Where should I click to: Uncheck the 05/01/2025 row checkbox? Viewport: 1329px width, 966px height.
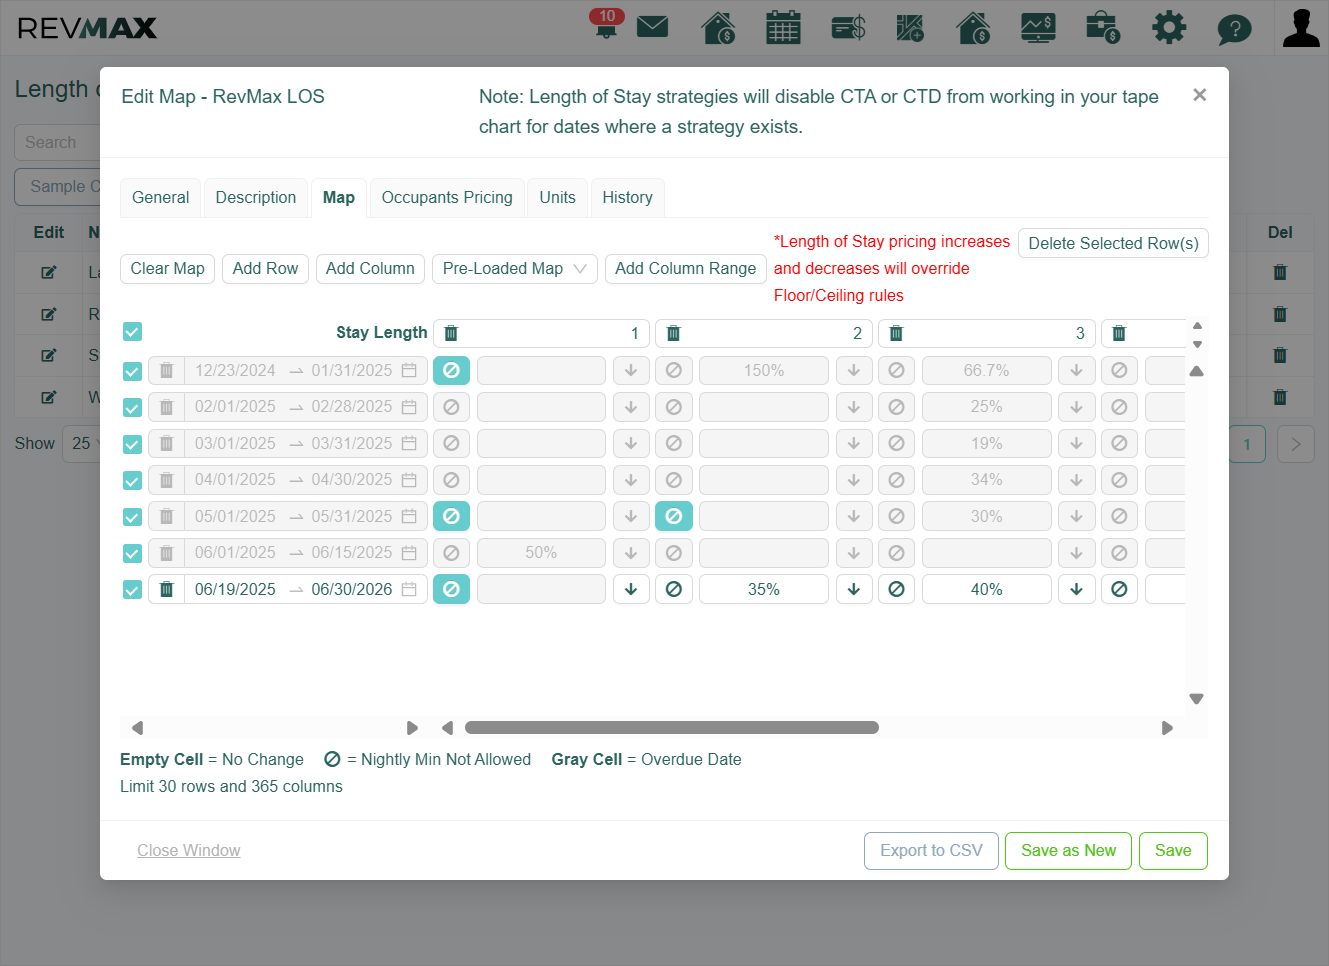click(x=132, y=517)
